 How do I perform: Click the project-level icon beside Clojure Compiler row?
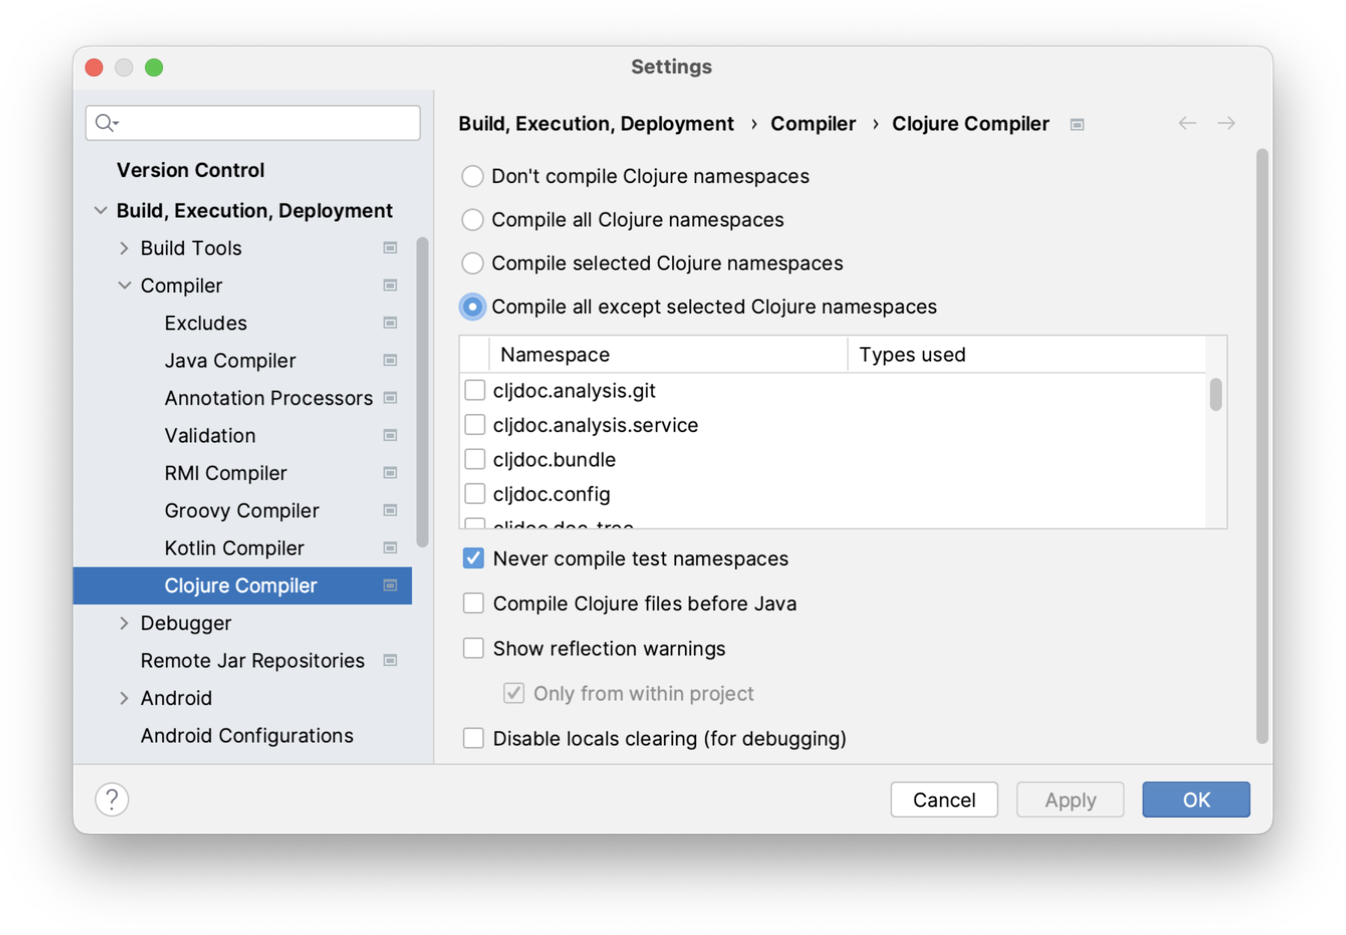390,586
